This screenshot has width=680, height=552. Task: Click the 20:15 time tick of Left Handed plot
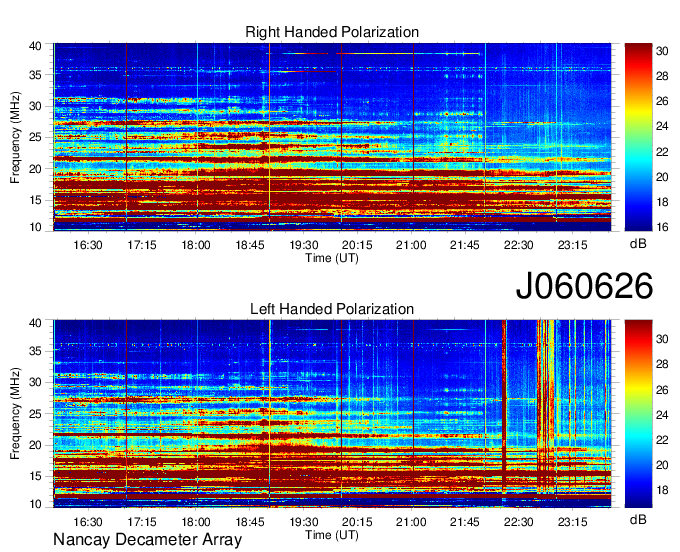click(x=357, y=522)
